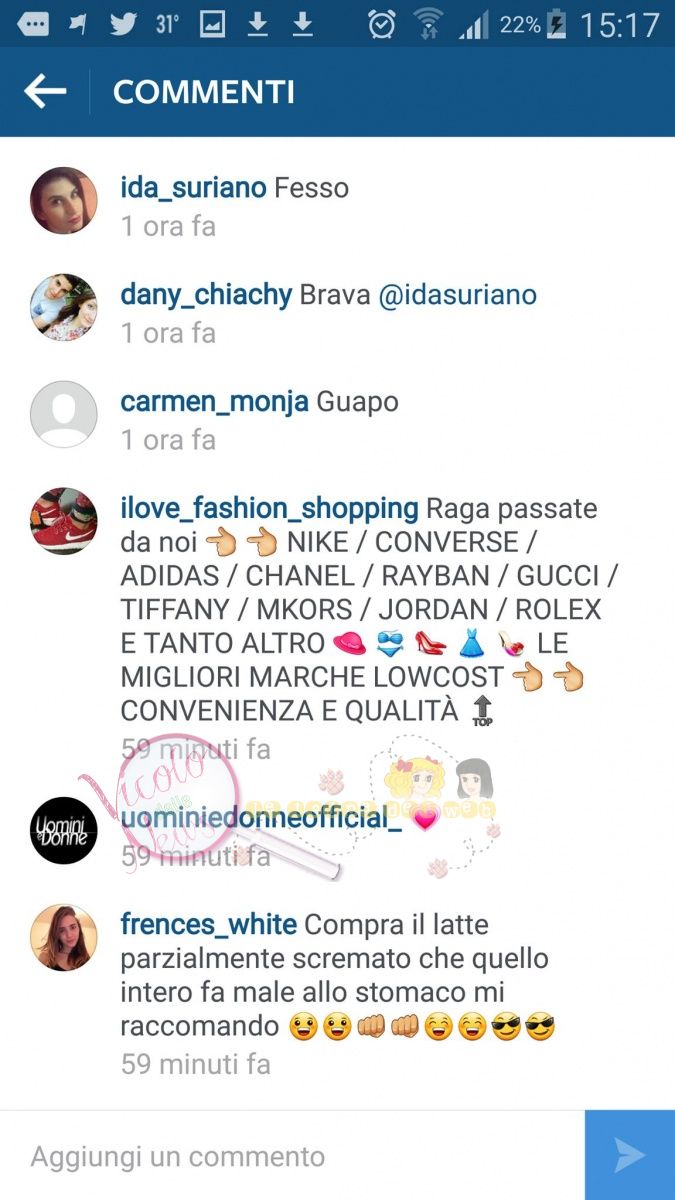
Task: Tap the alarm clock icon in status bar
Action: [381, 24]
